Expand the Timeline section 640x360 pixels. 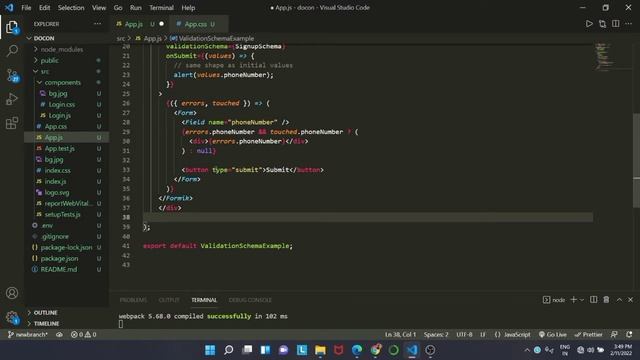[x=67, y=324]
